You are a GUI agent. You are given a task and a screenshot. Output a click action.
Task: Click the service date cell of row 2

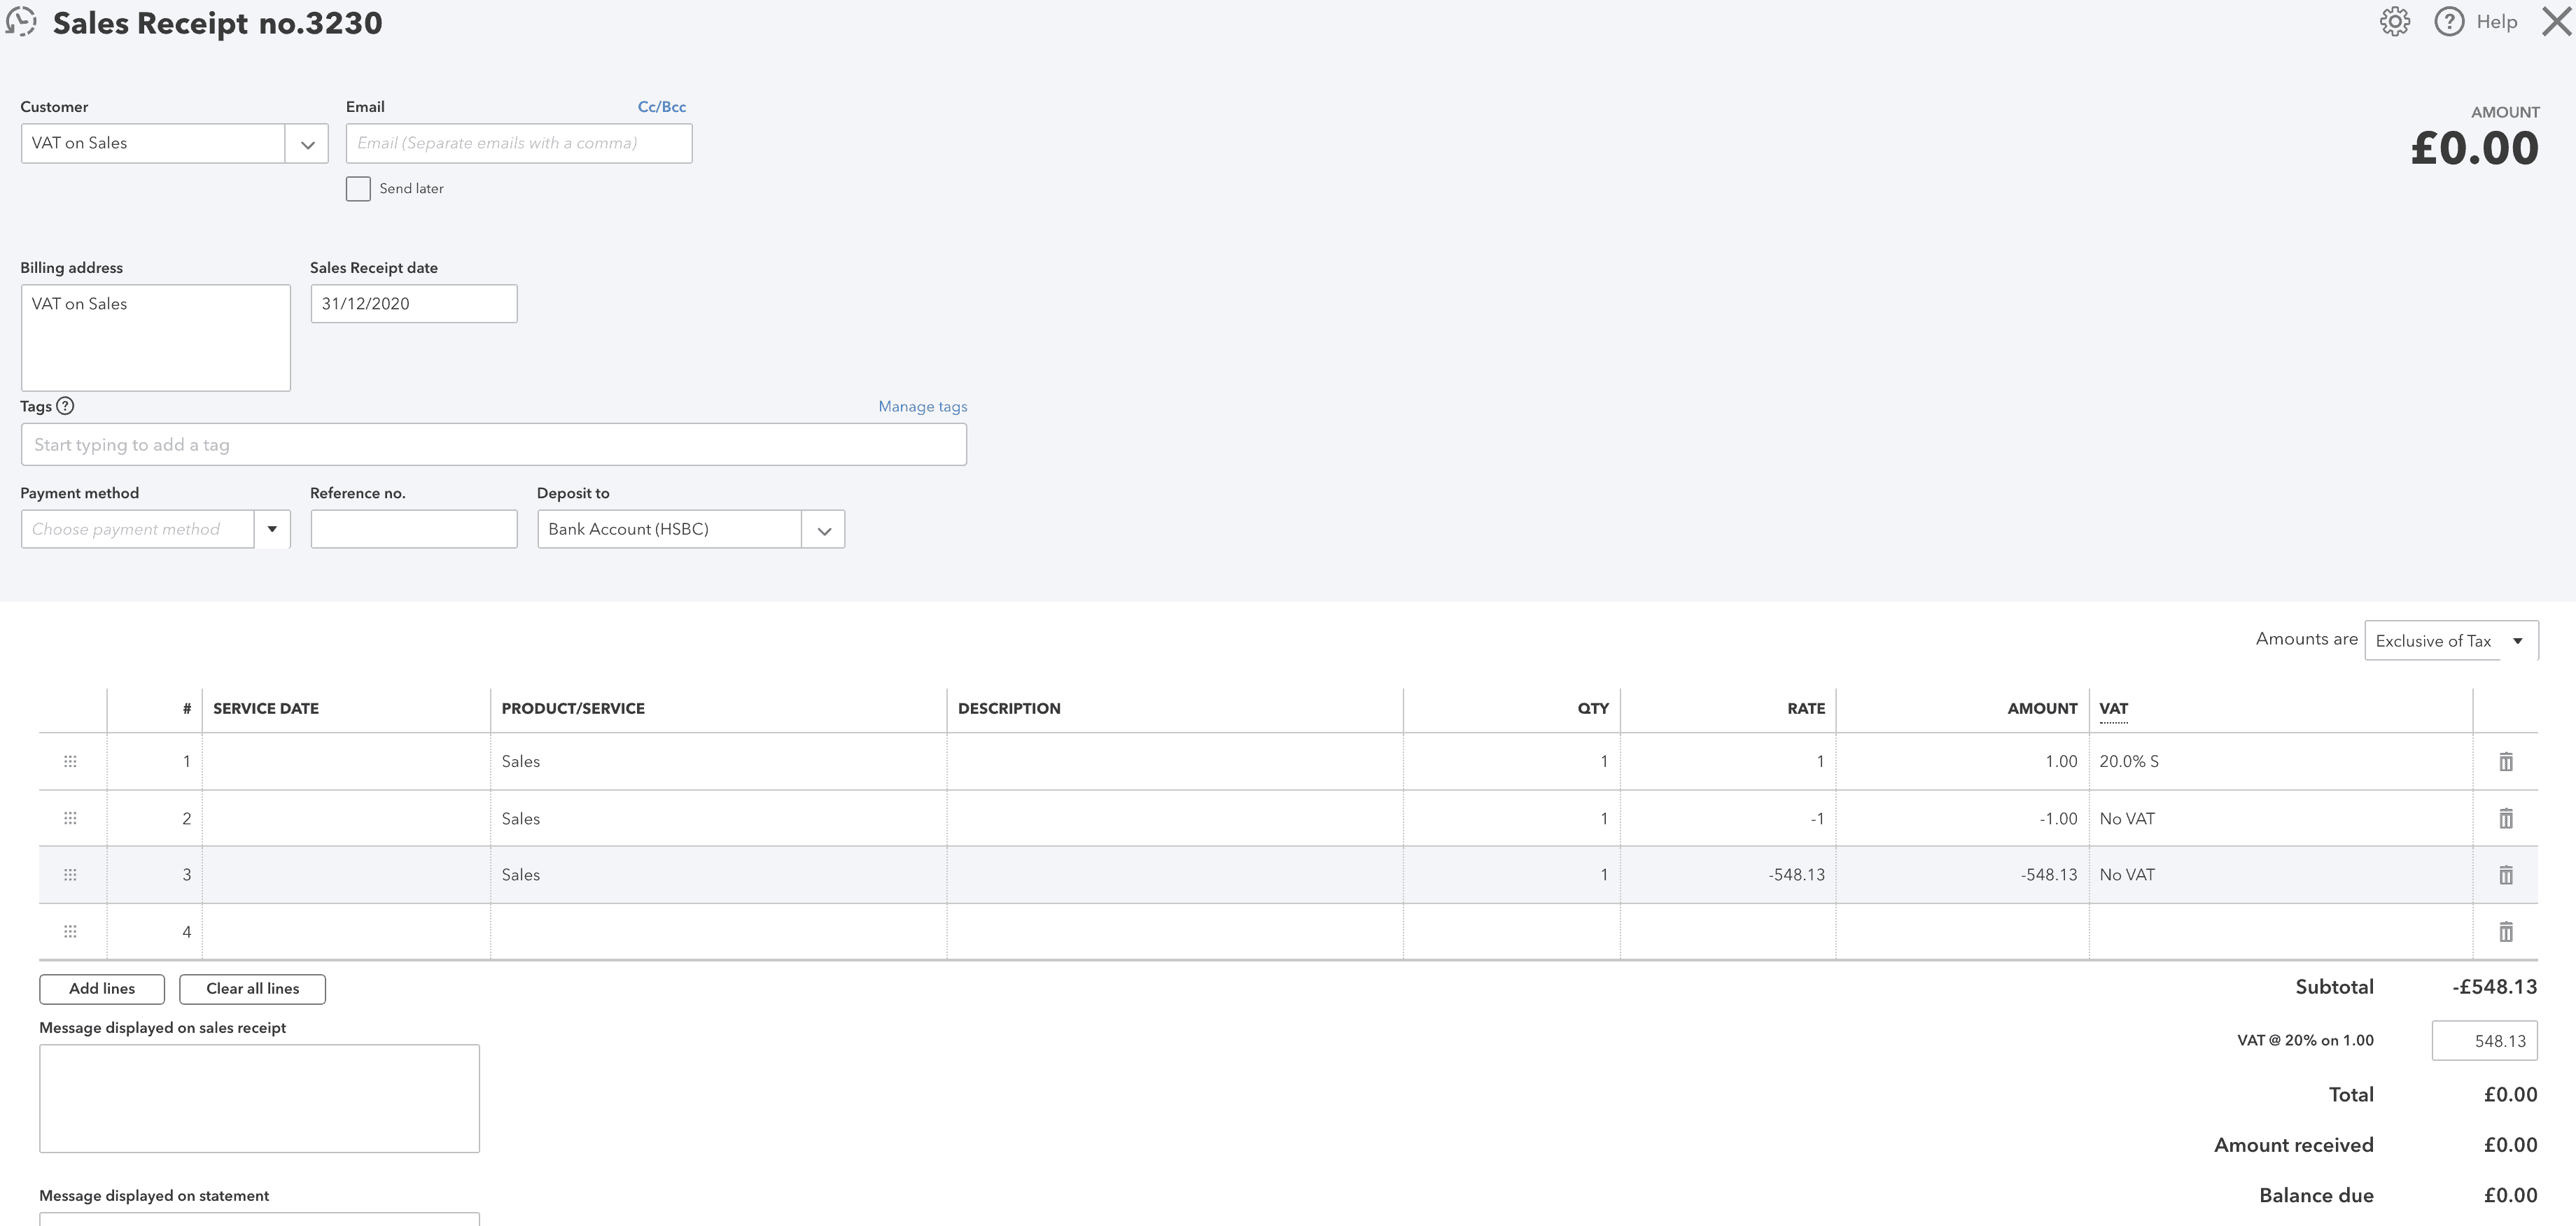[346, 819]
